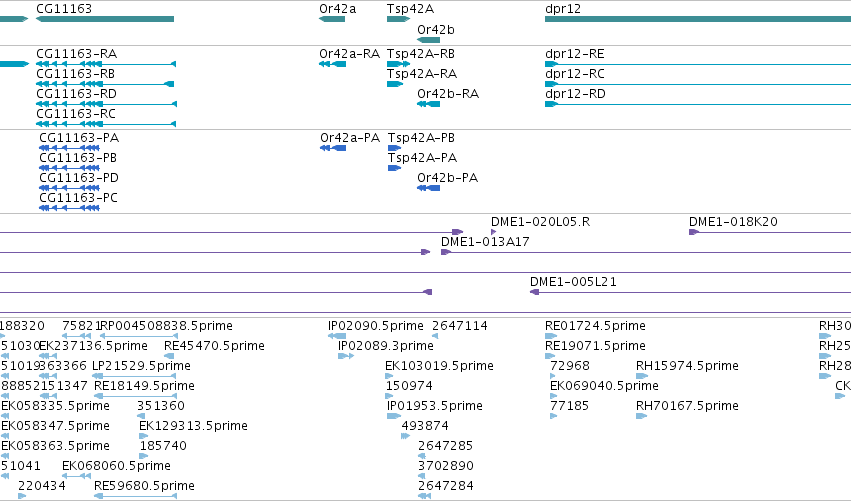The image size is (851, 501).
Task: Click EST RE45470.5prime
Action: (x=214, y=346)
